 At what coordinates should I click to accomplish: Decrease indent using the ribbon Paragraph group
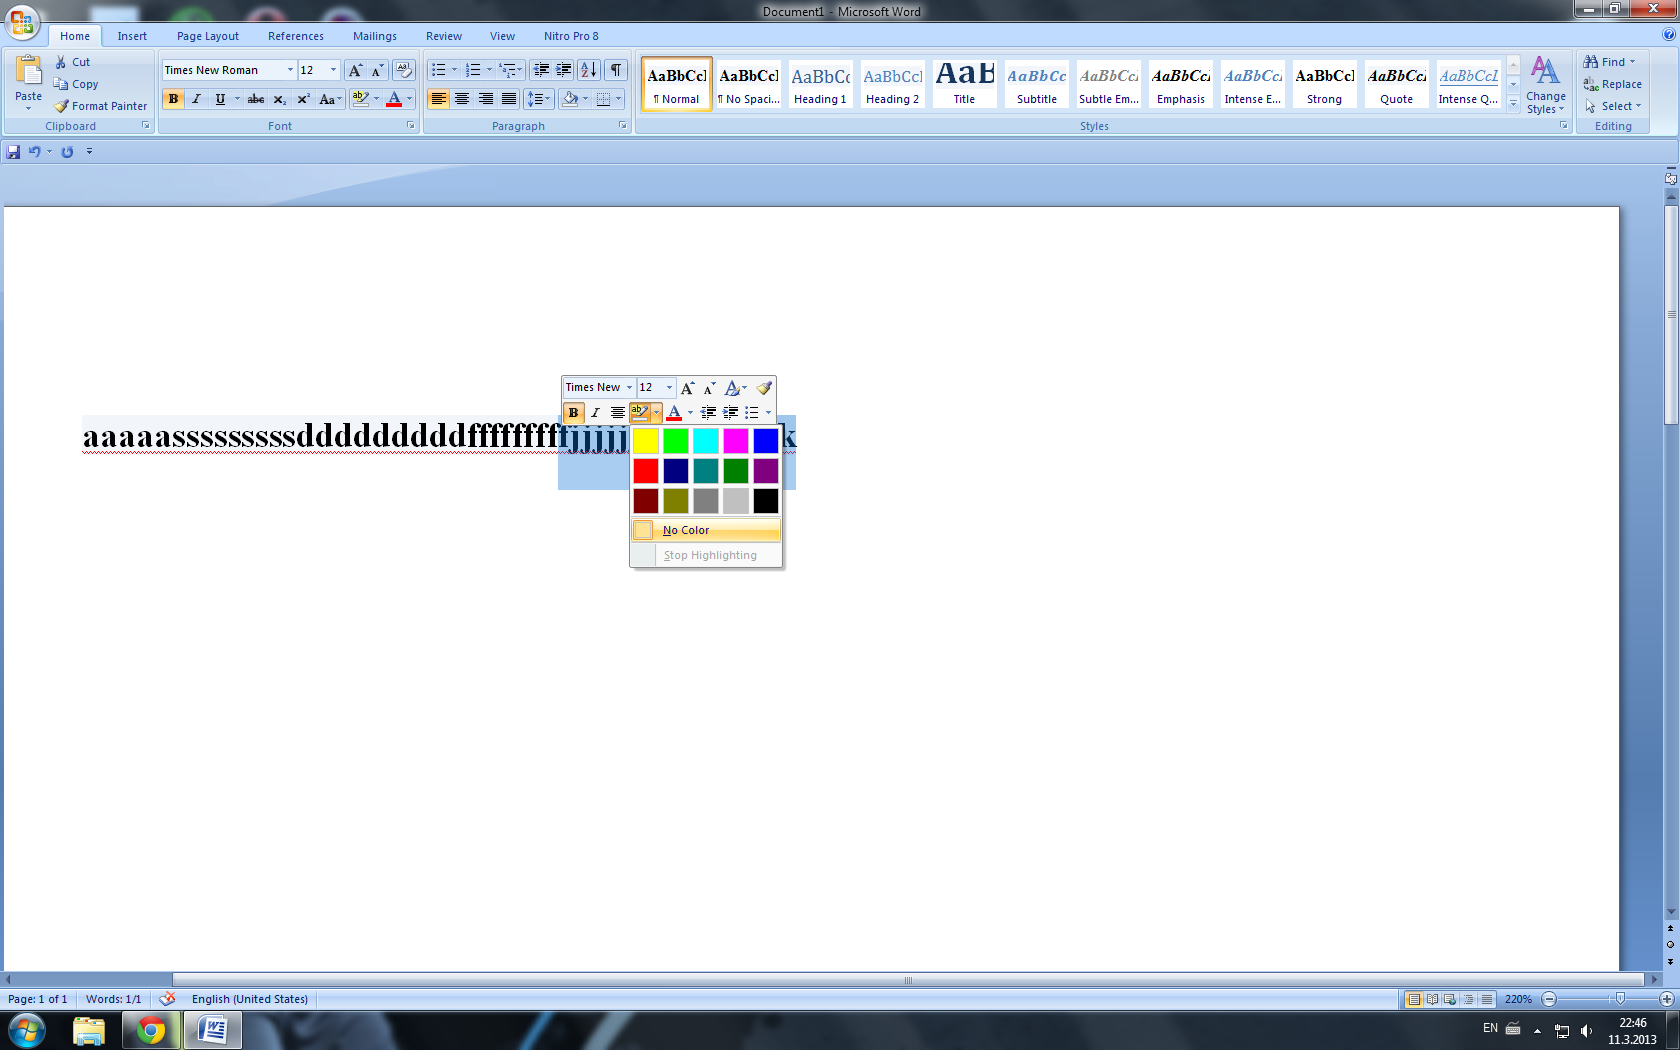pyautogui.click(x=541, y=70)
